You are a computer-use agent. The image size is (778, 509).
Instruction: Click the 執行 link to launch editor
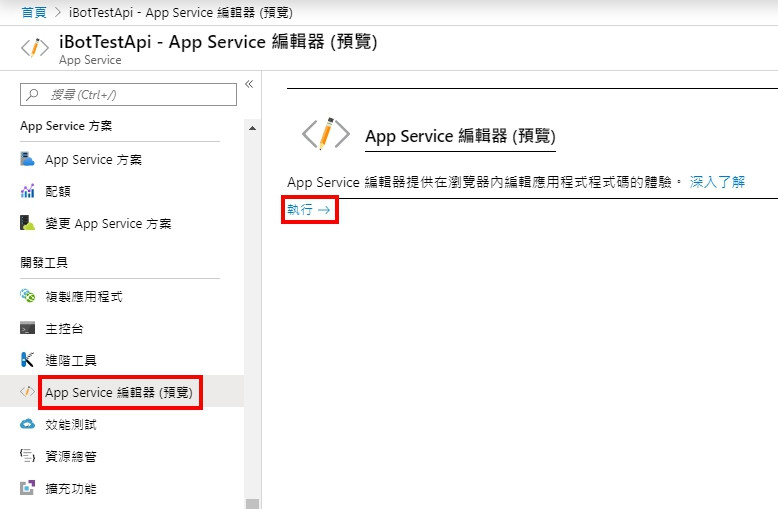[x=309, y=209]
